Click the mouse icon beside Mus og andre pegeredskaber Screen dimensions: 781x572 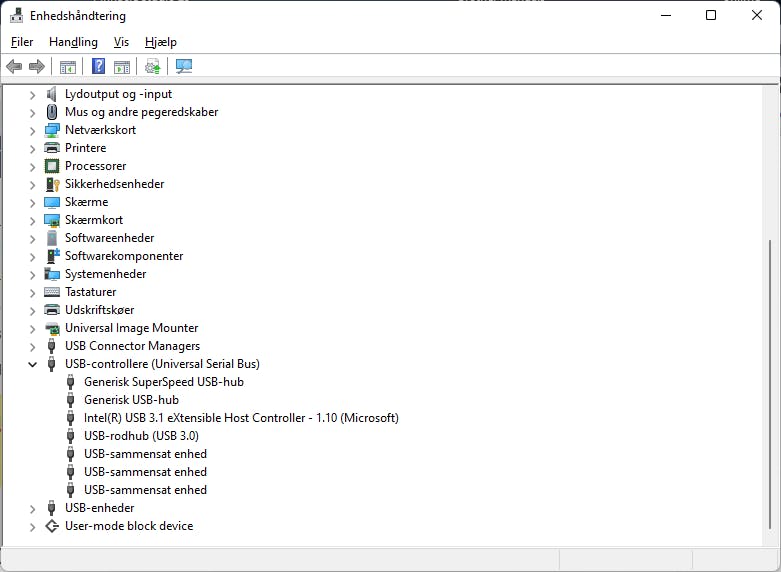51,112
